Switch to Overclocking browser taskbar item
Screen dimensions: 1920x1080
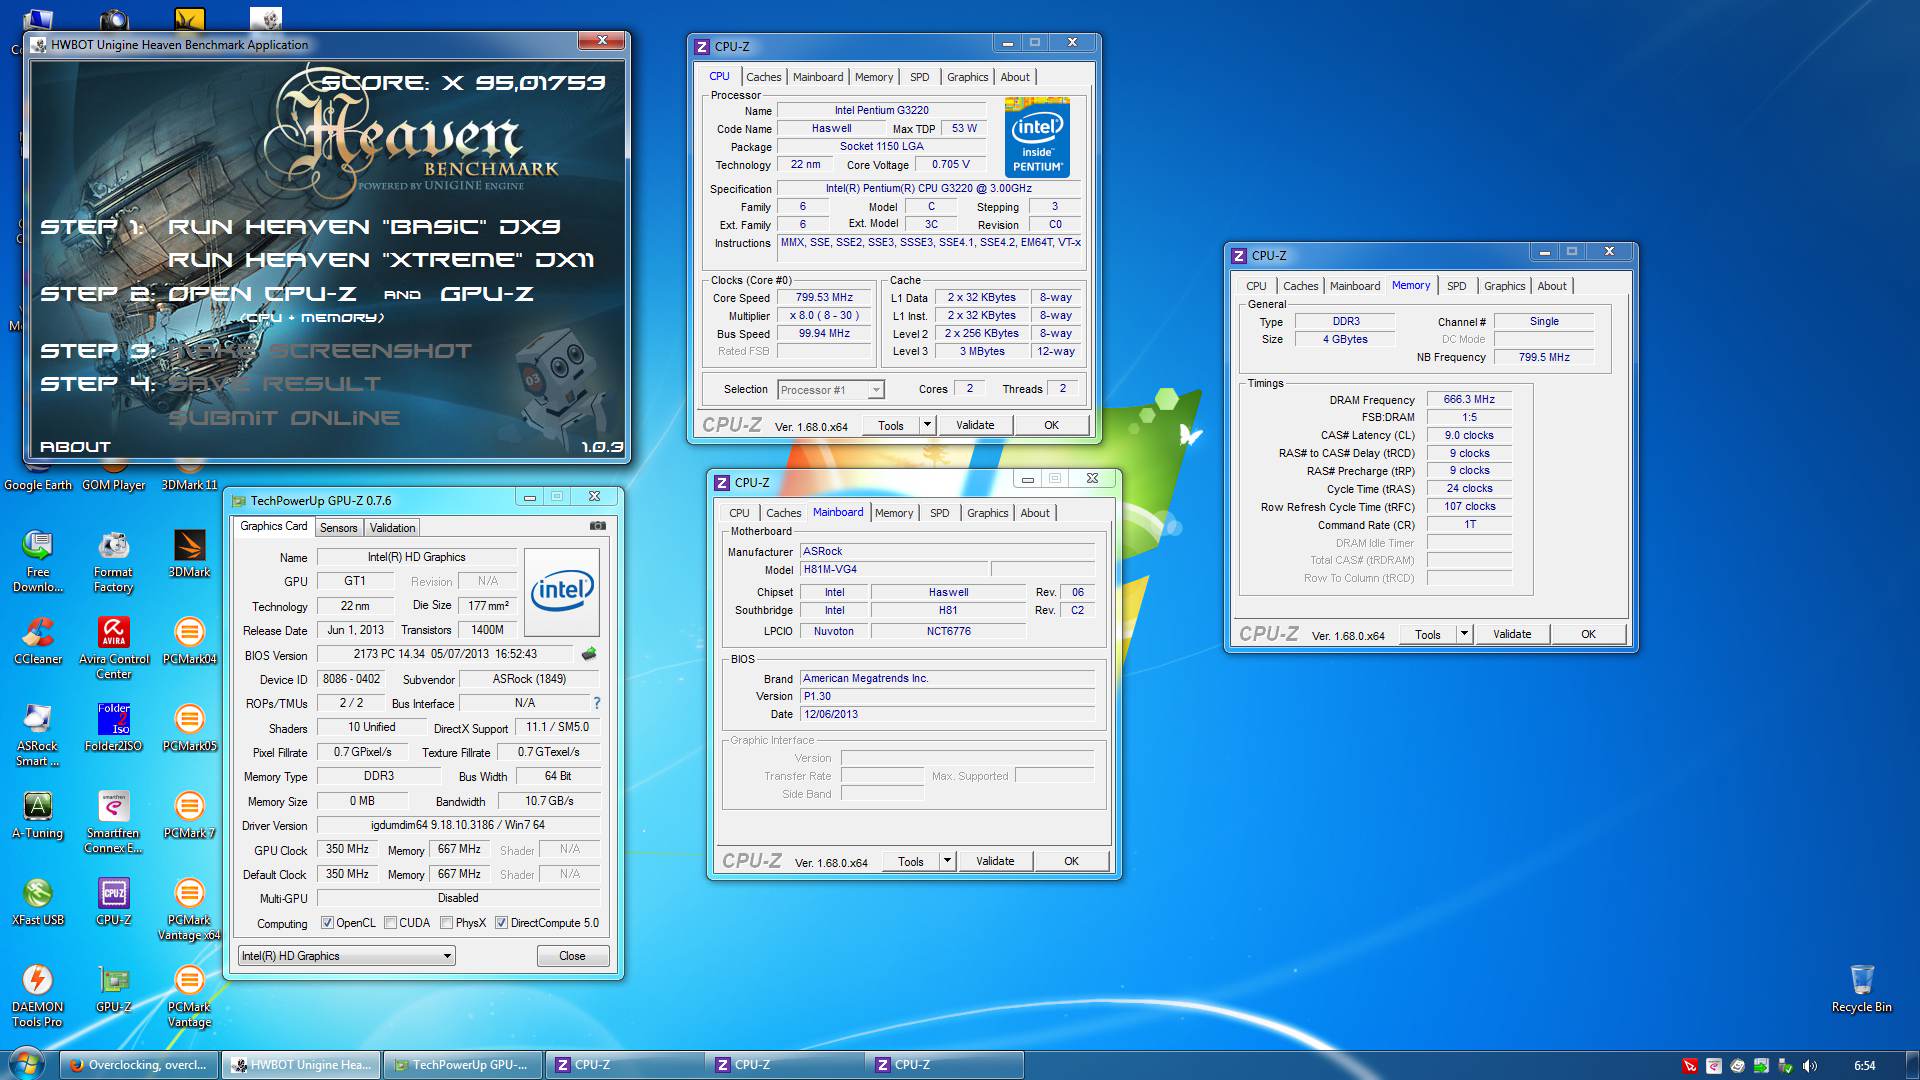point(139,1065)
